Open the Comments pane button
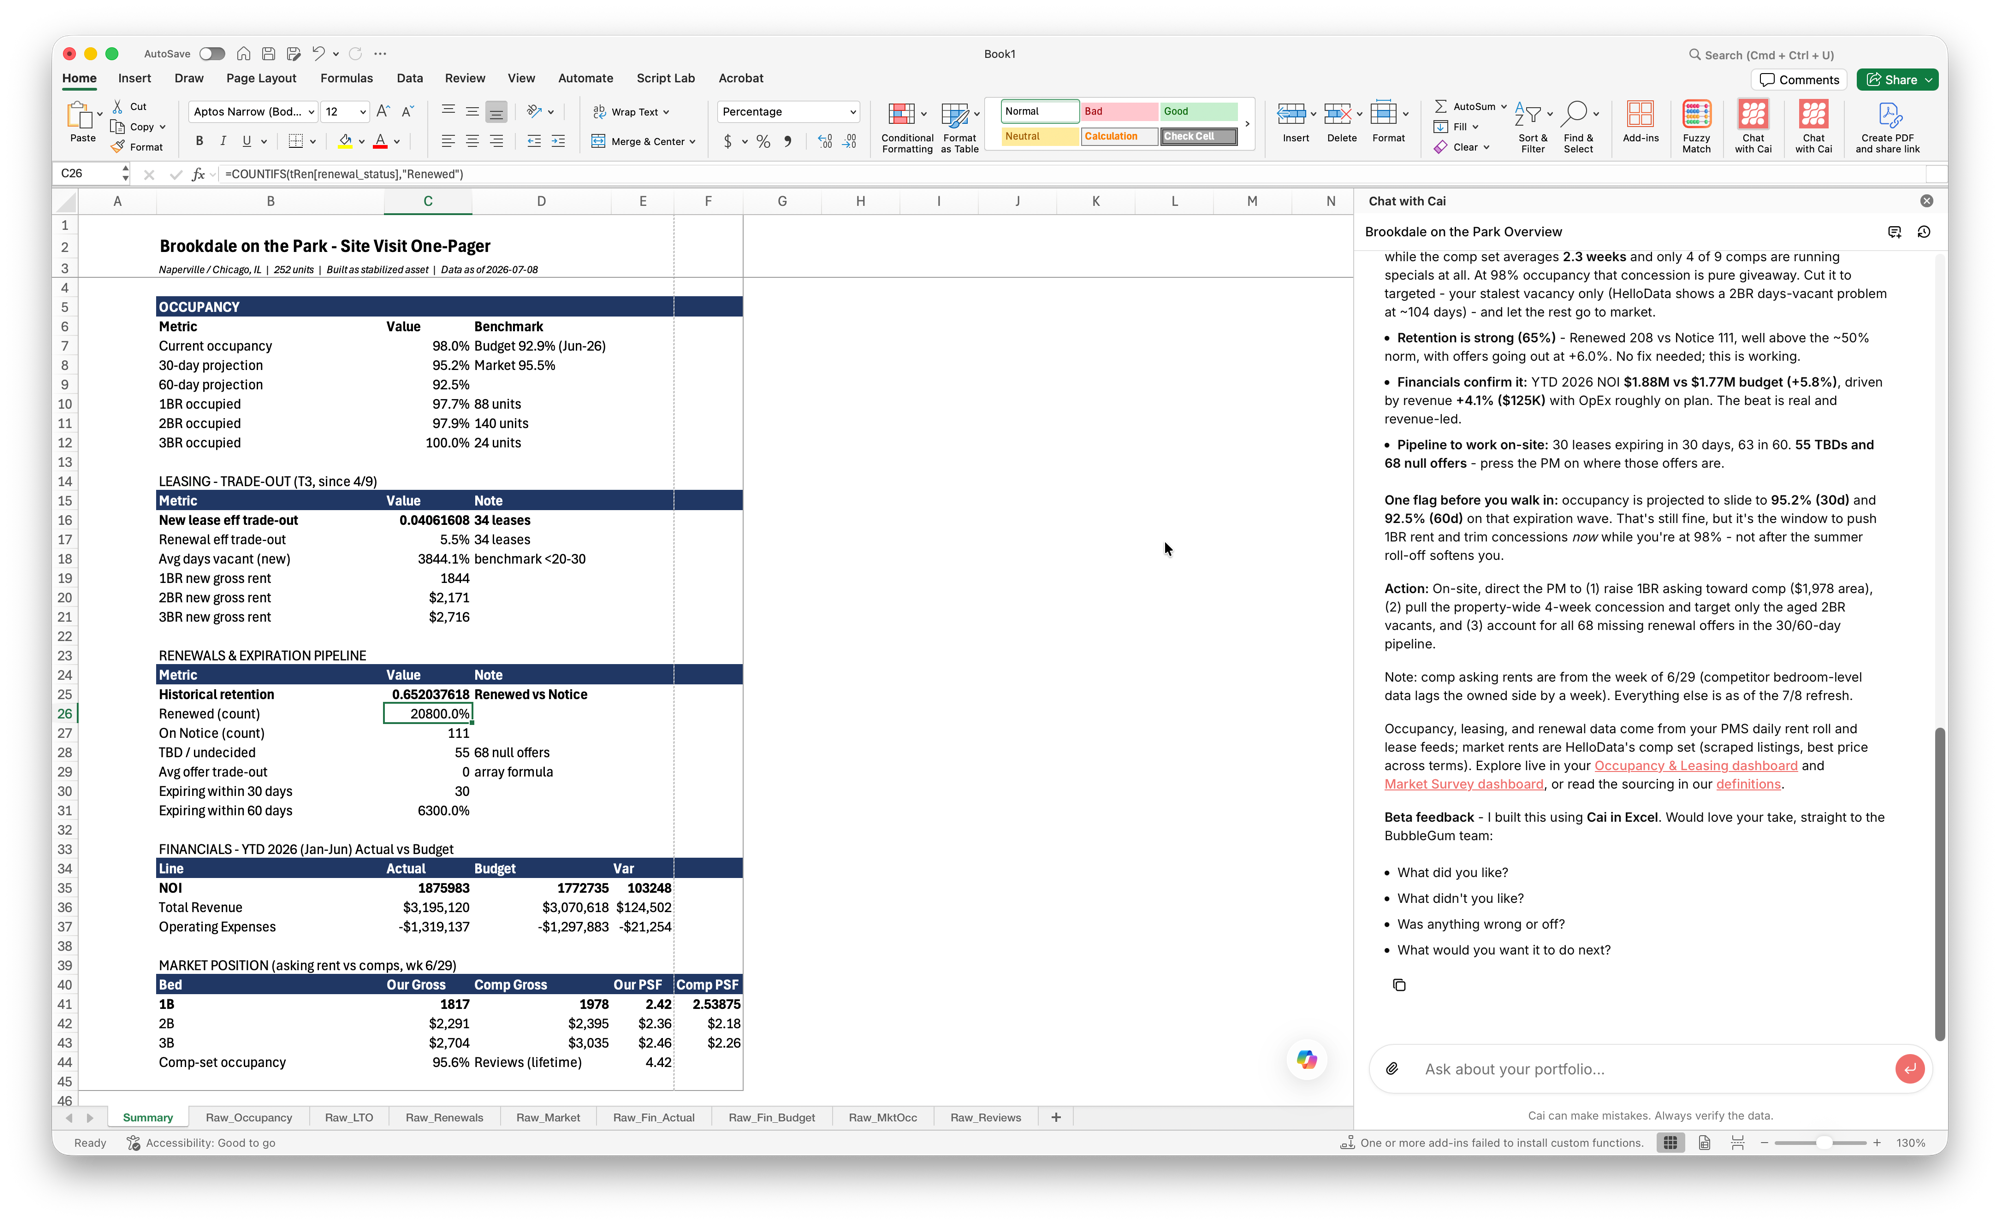This screenshot has width=2000, height=1224. (1799, 80)
